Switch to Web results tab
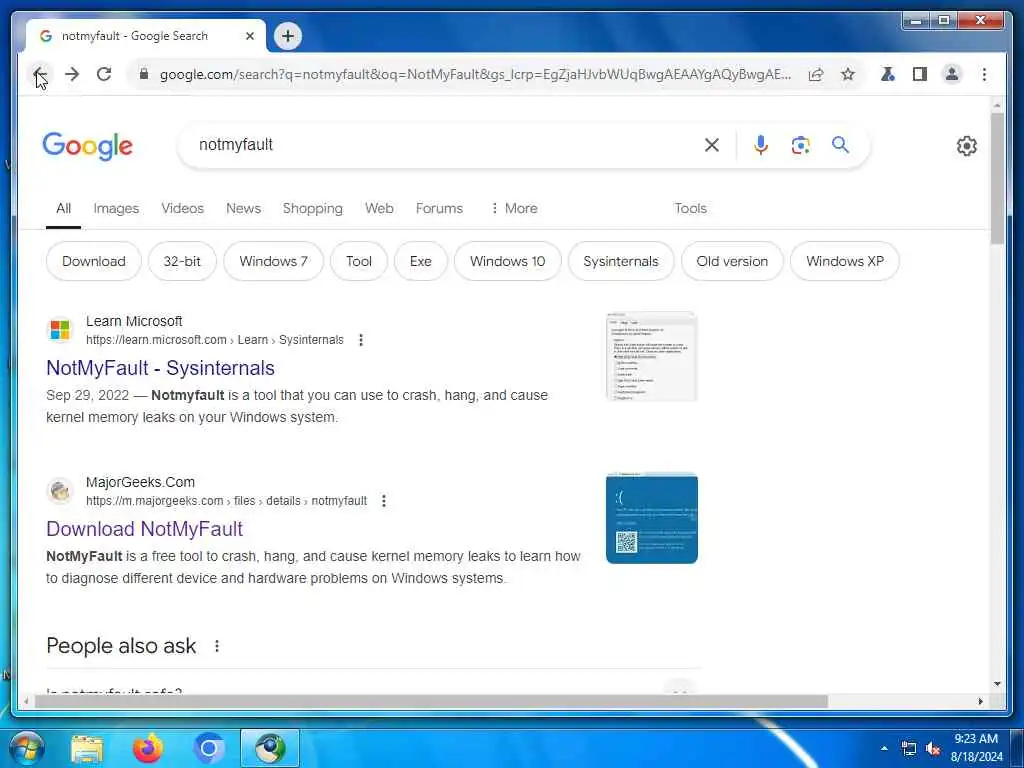The height and width of the screenshot is (768, 1024). coord(379,208)
